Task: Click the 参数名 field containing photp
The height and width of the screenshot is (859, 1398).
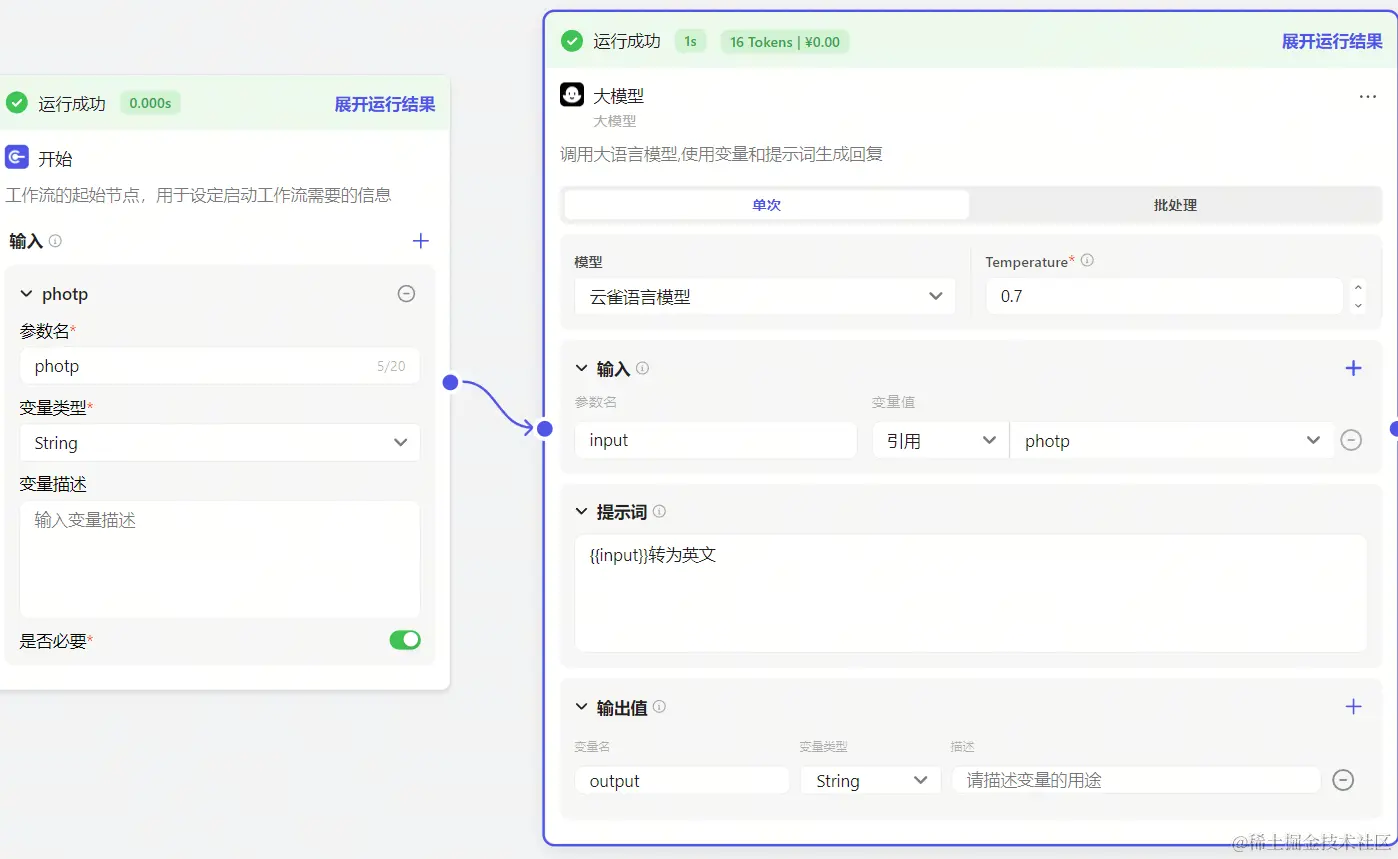Action: coord(220,366)
